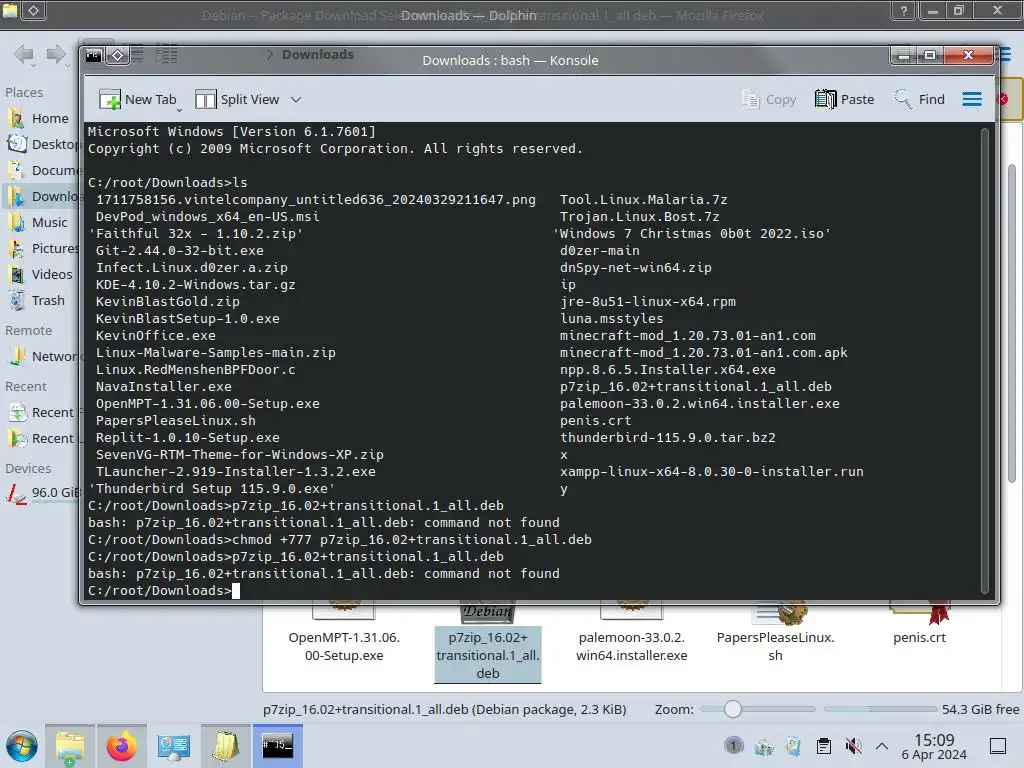Open the system settings taskbar icon

pyautogui.click(x=174, y=746)
